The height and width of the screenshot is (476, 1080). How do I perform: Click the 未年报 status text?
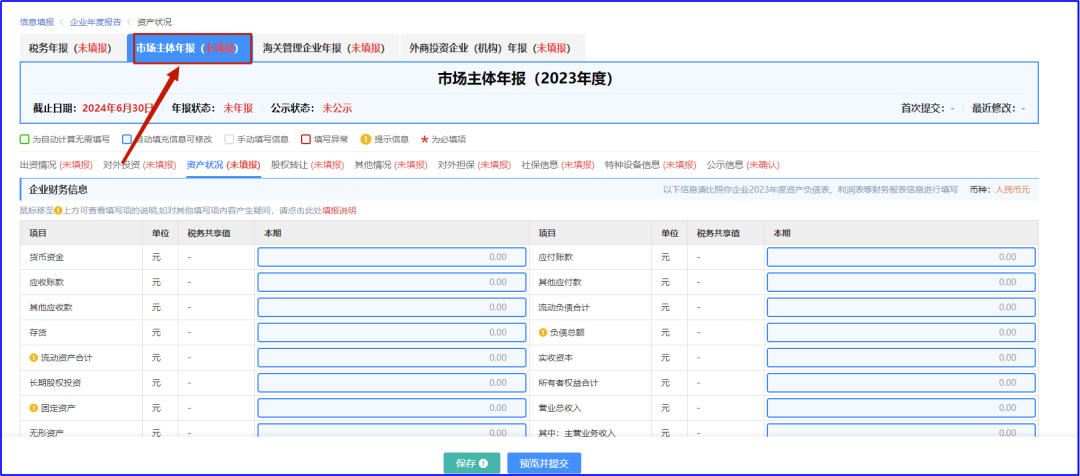[238, 108]
